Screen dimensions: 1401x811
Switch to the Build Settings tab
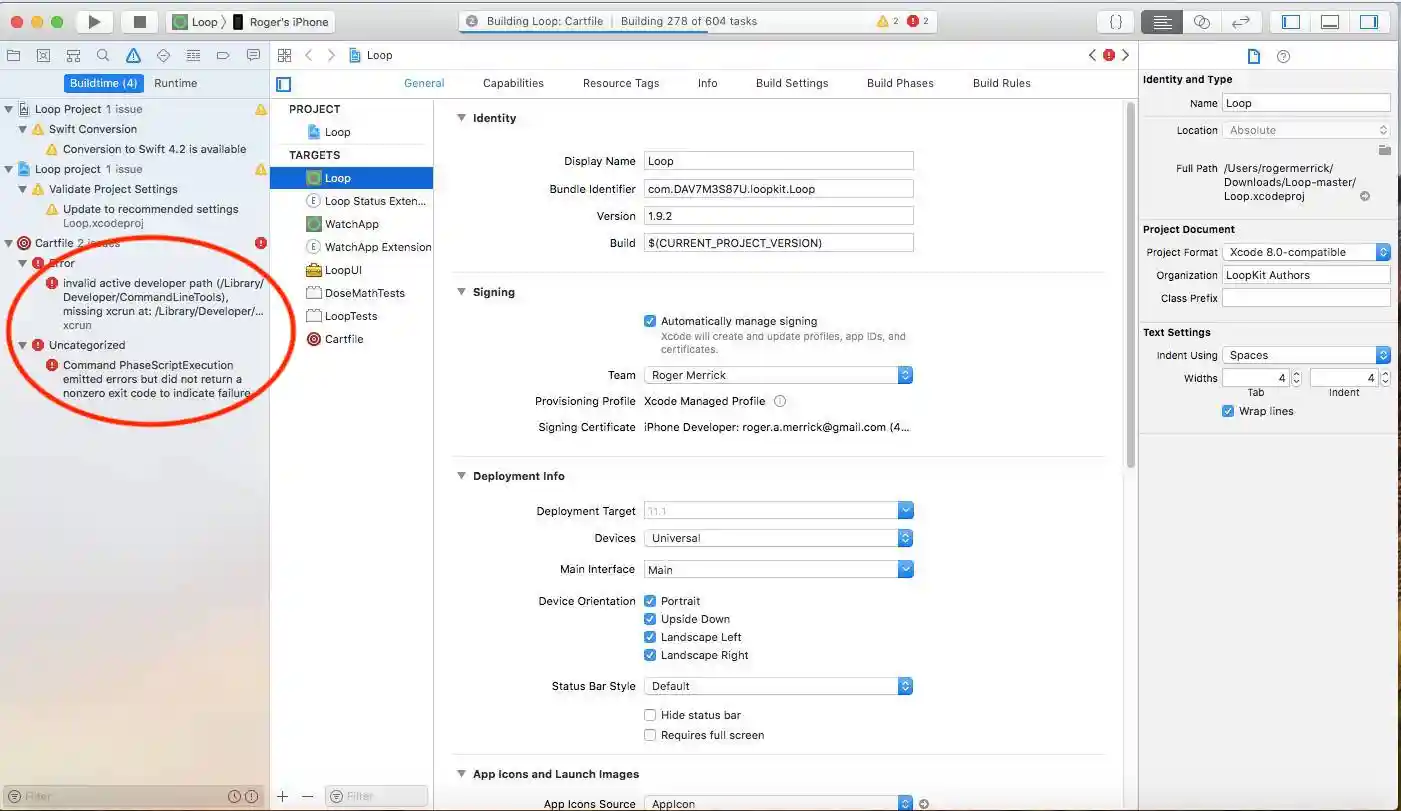click(x=791, y=83)
